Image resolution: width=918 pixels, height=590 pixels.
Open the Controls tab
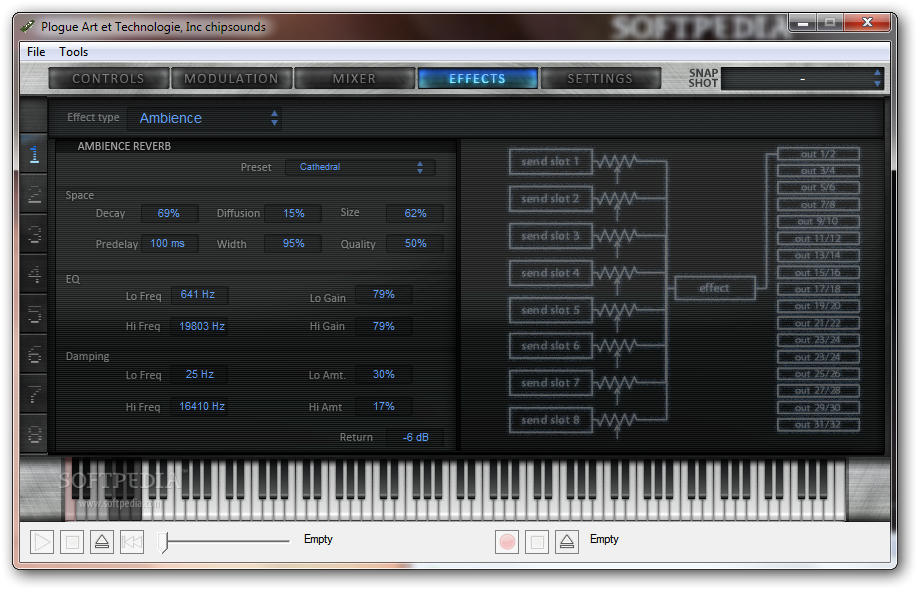109,78
